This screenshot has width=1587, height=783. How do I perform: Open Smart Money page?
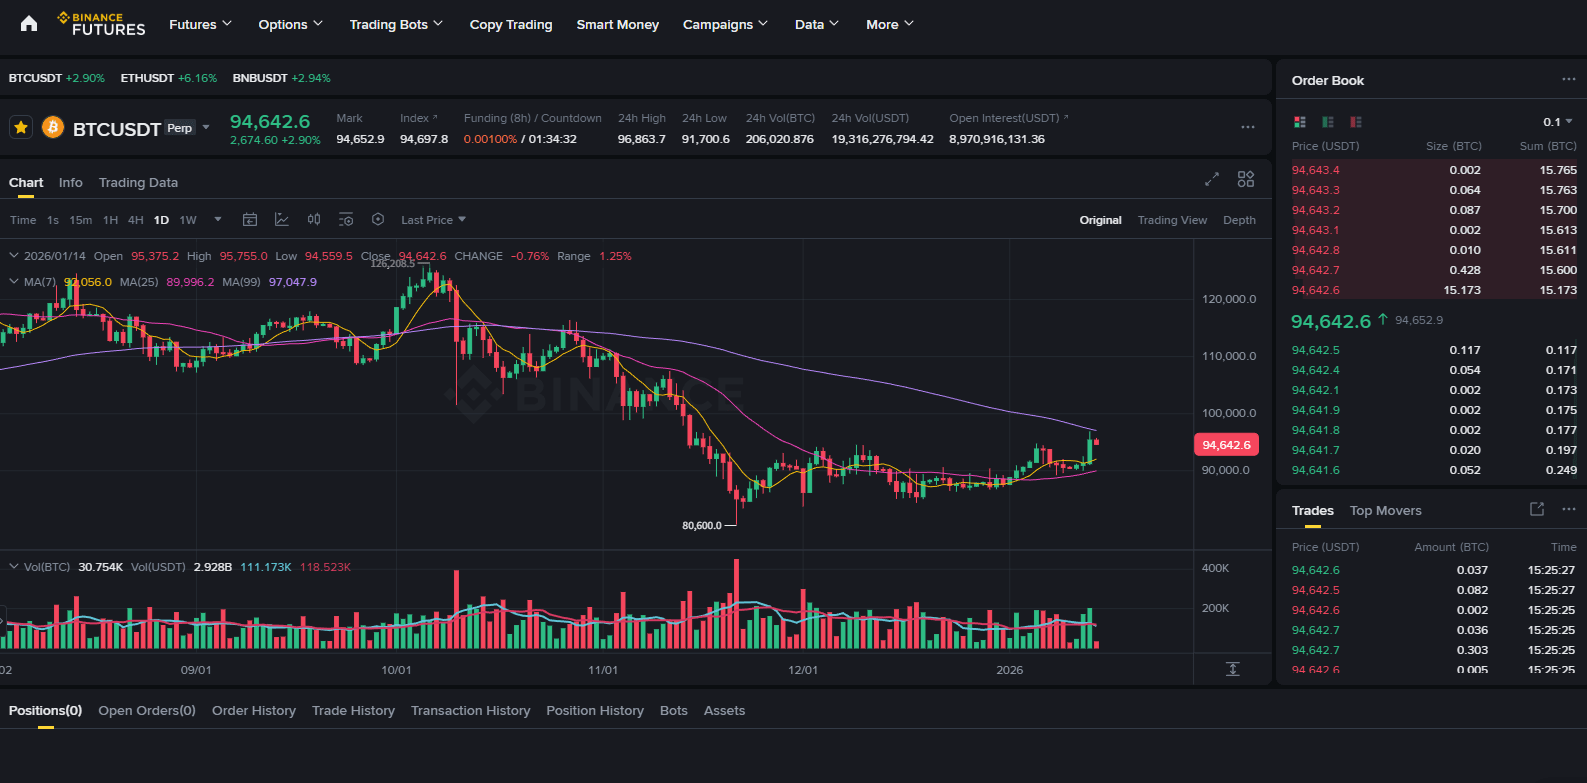pyautogui.click(x=618, y=24)
